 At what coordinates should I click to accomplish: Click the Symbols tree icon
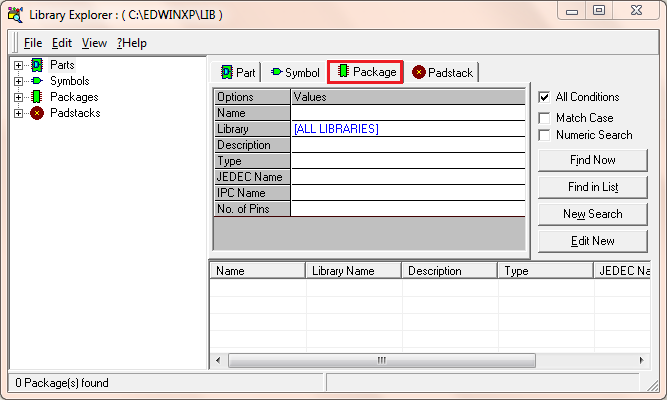tap(37, 81)
